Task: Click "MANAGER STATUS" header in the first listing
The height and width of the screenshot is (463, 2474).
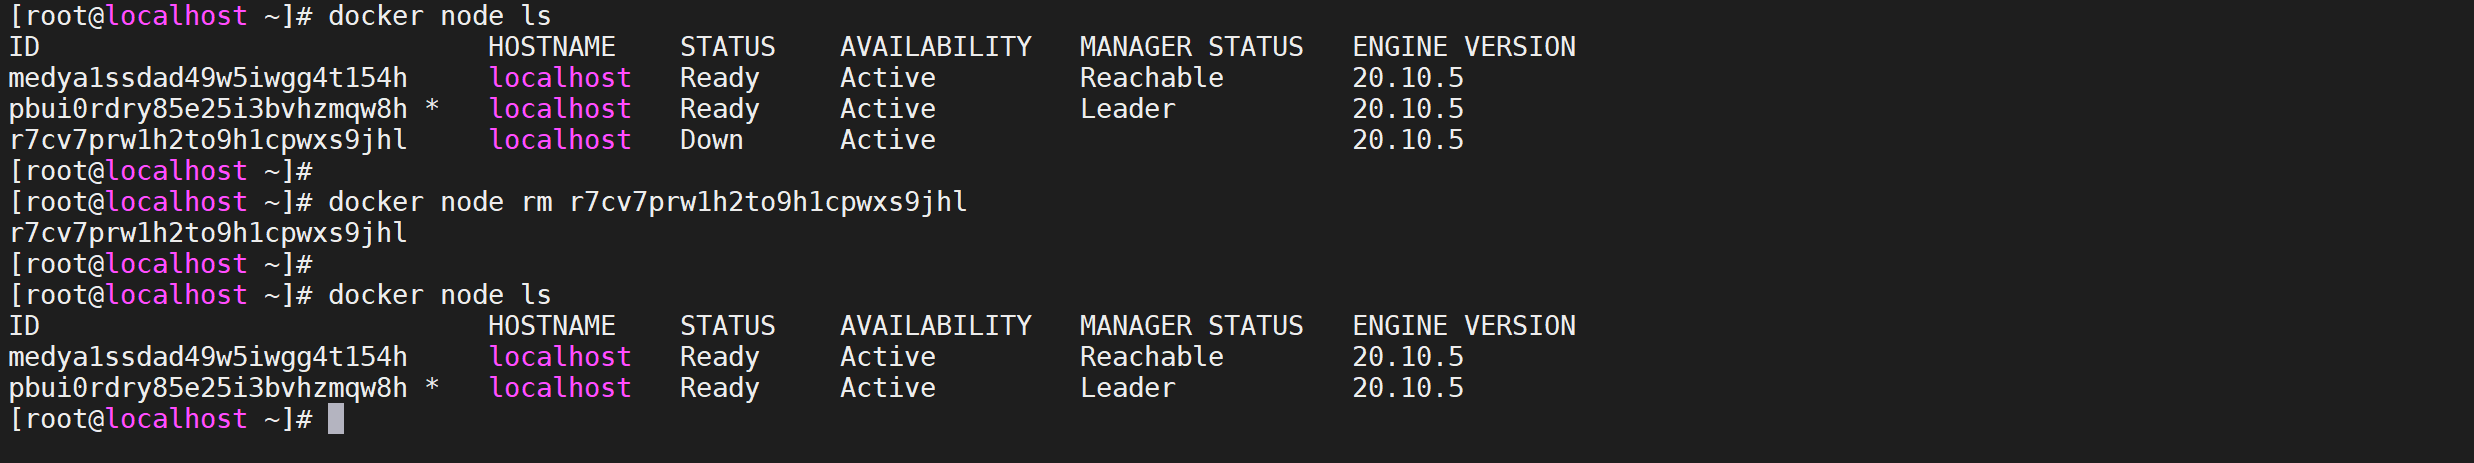Action: click(x=1191, y=47)
